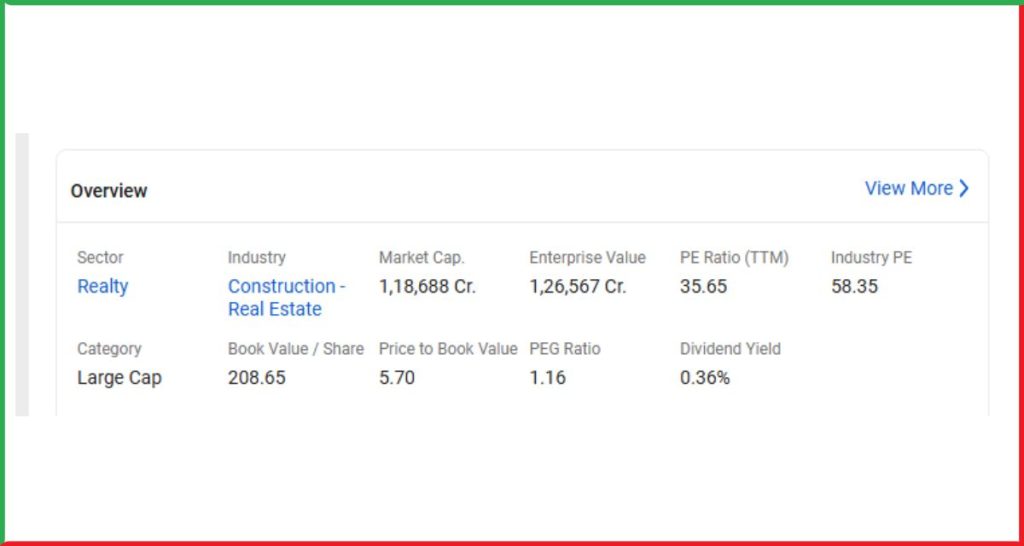Screen dimensions: 1024x546
Task: Select the Market Cap. value 1,18,688 Cr.
Action: 427,287
